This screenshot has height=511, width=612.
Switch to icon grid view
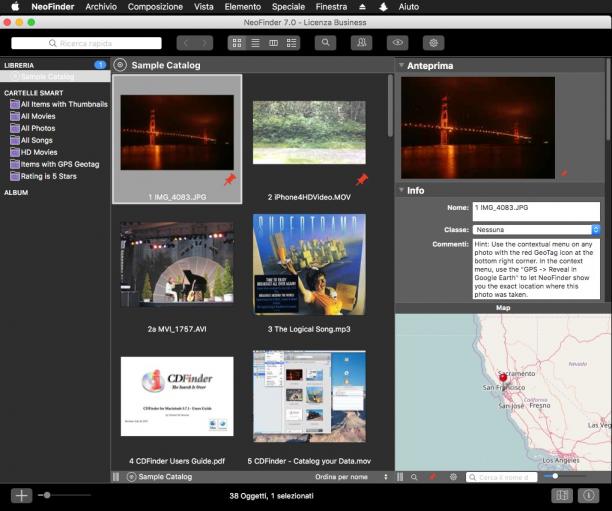click(237, 43)
